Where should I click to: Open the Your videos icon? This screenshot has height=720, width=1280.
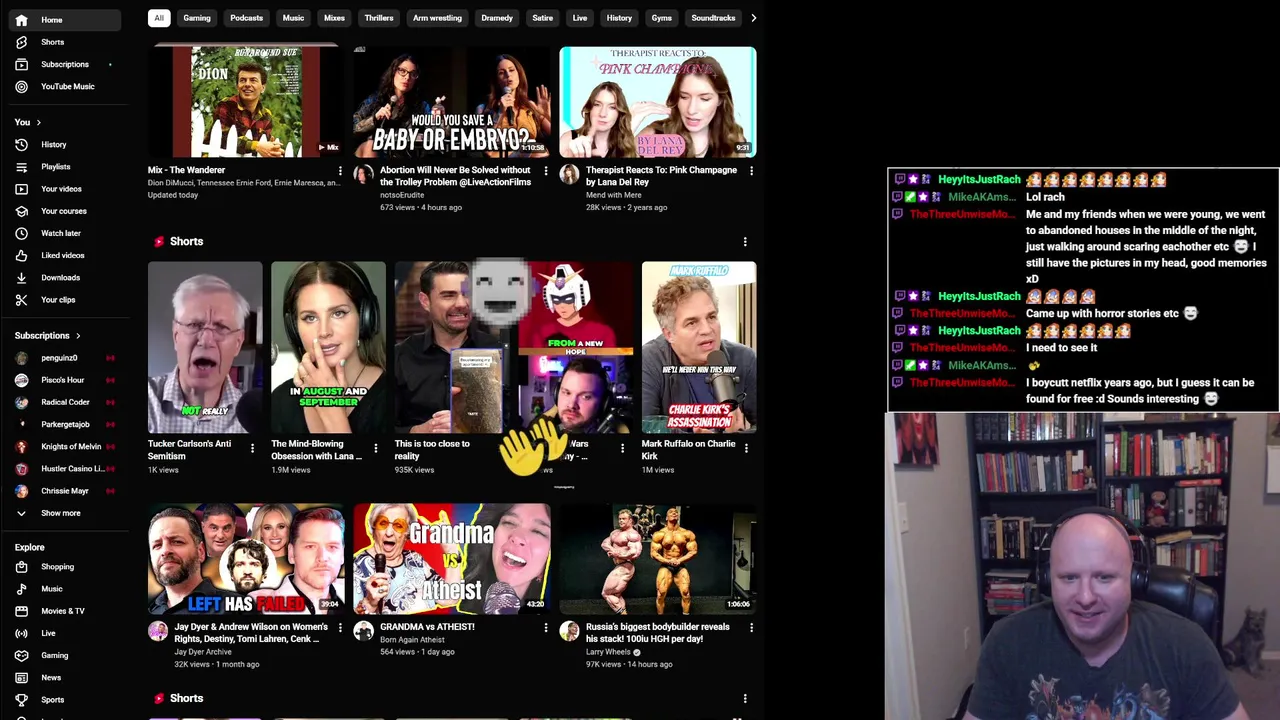[21, 189]
